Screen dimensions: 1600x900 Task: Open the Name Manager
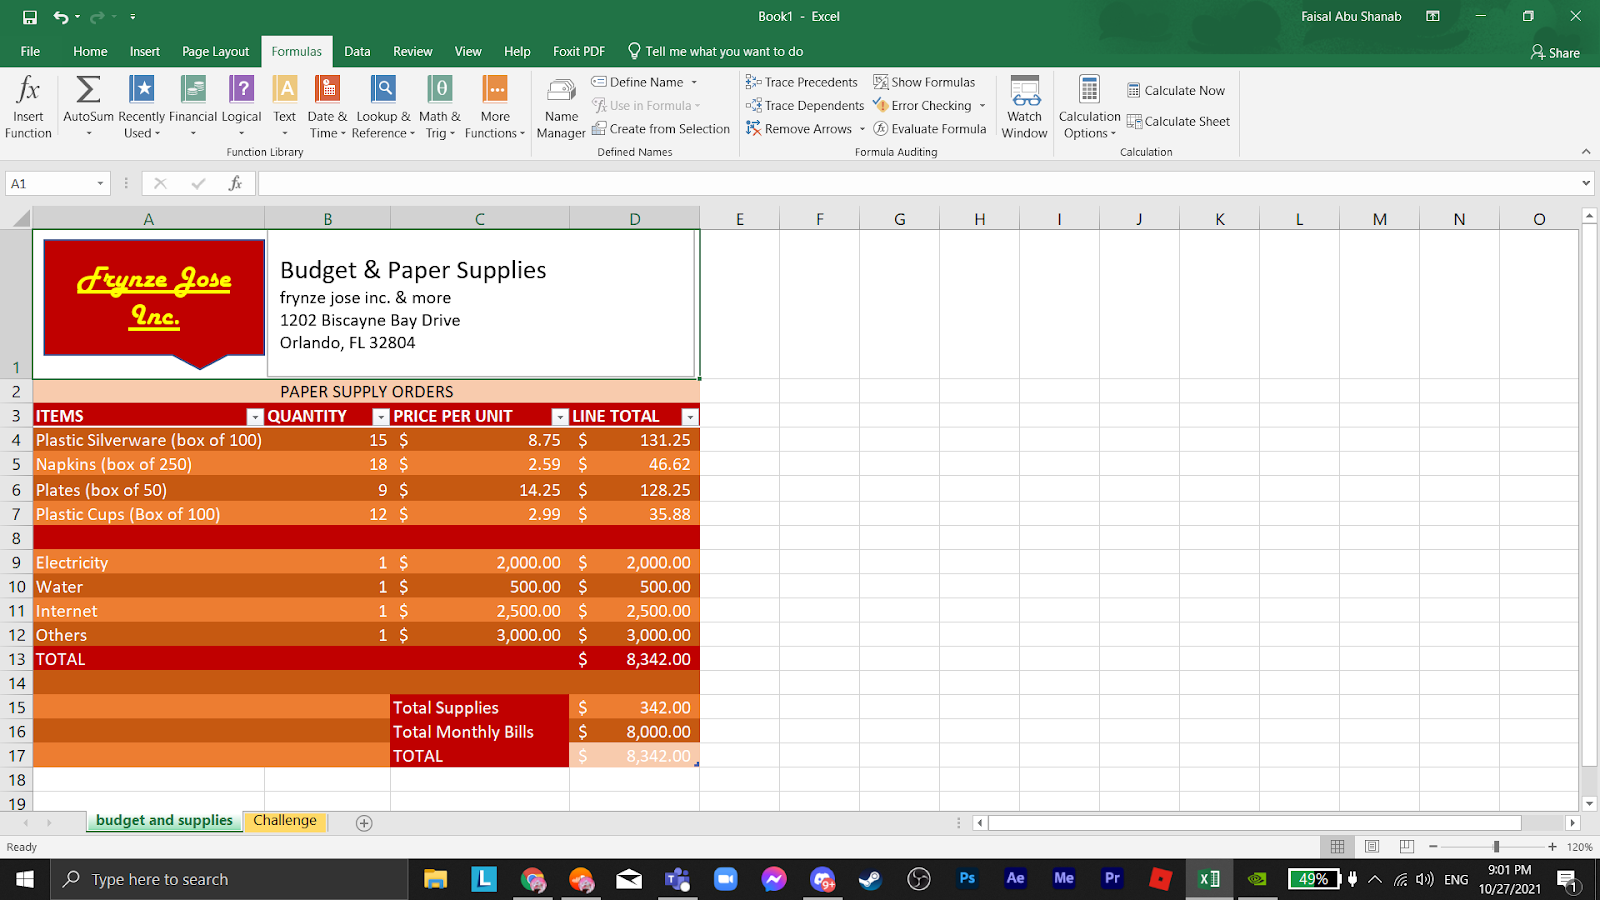(x=561, y=107)
